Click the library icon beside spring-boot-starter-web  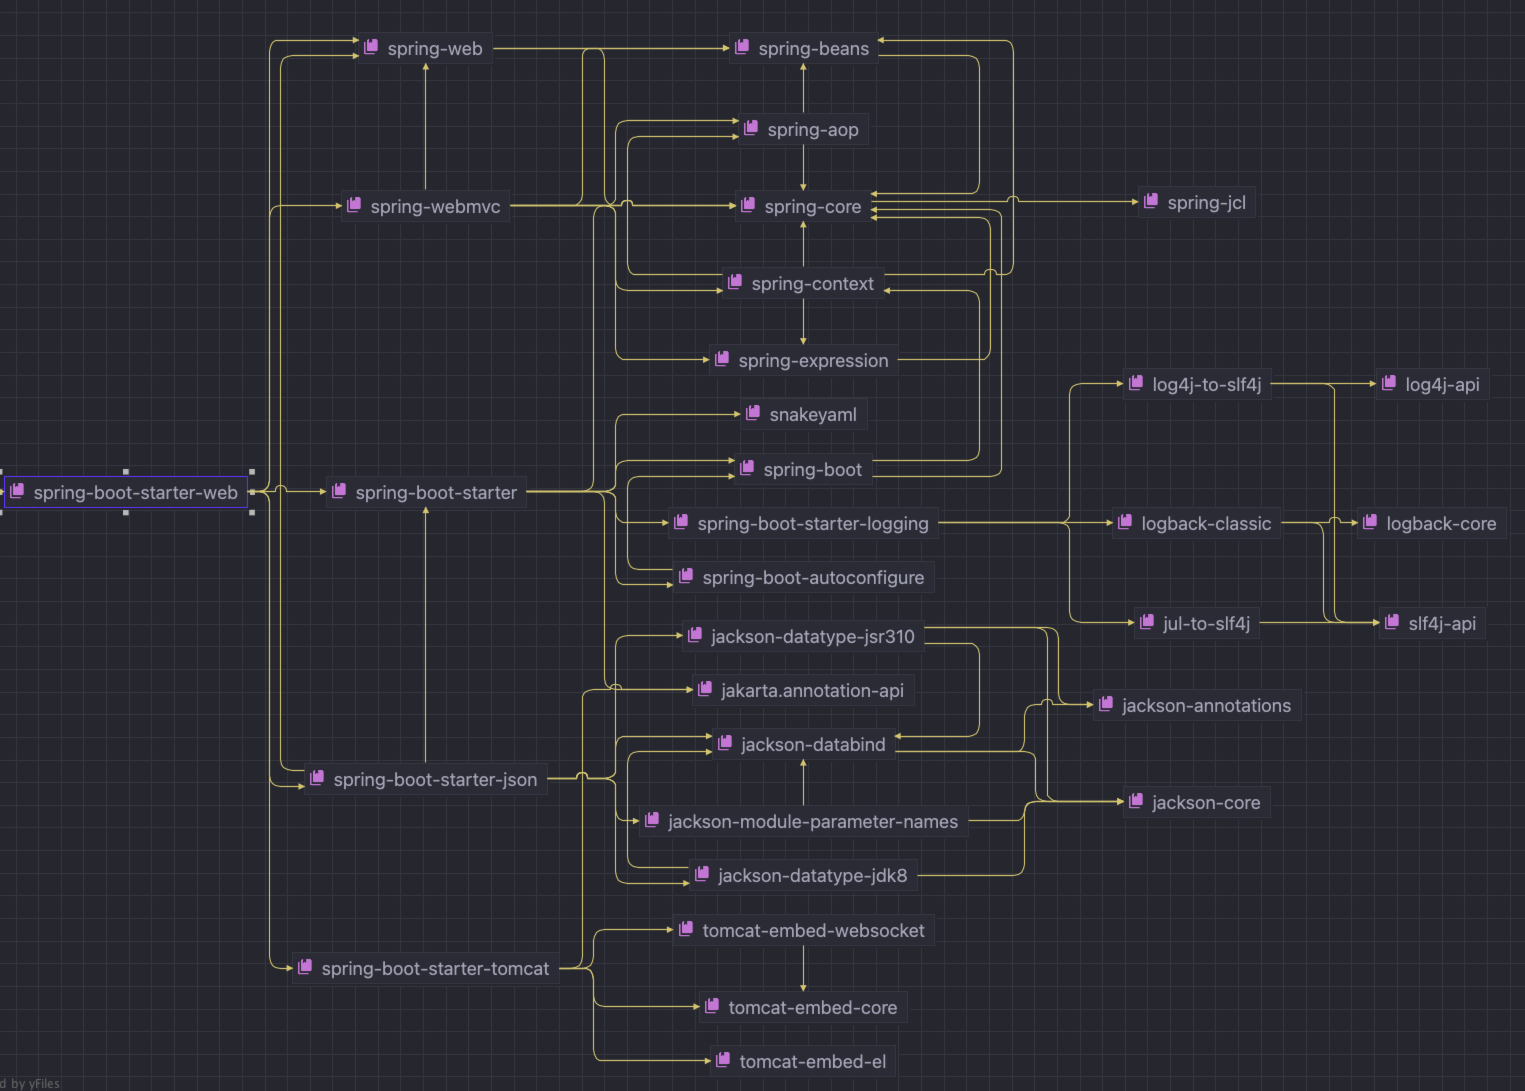[17, 491]
